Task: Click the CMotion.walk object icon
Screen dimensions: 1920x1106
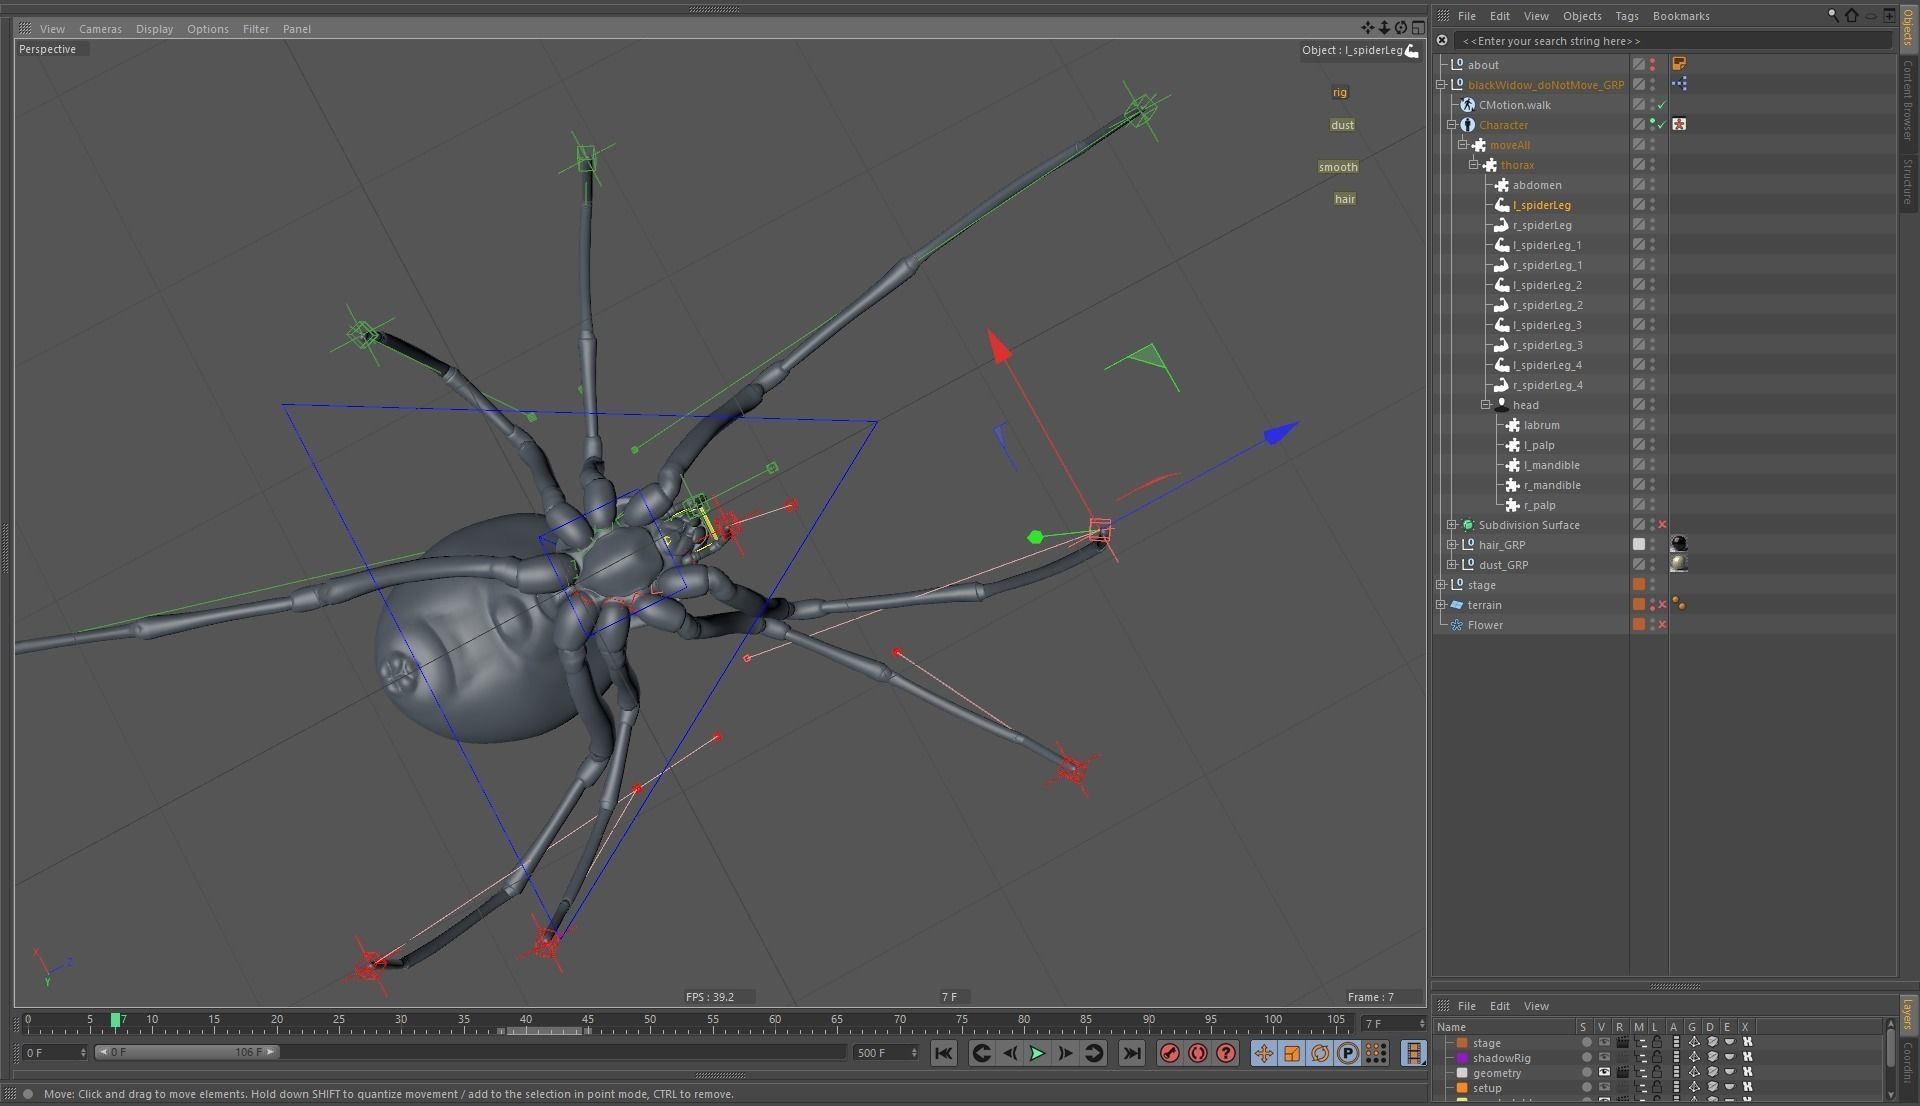Action: point(1467,105)
